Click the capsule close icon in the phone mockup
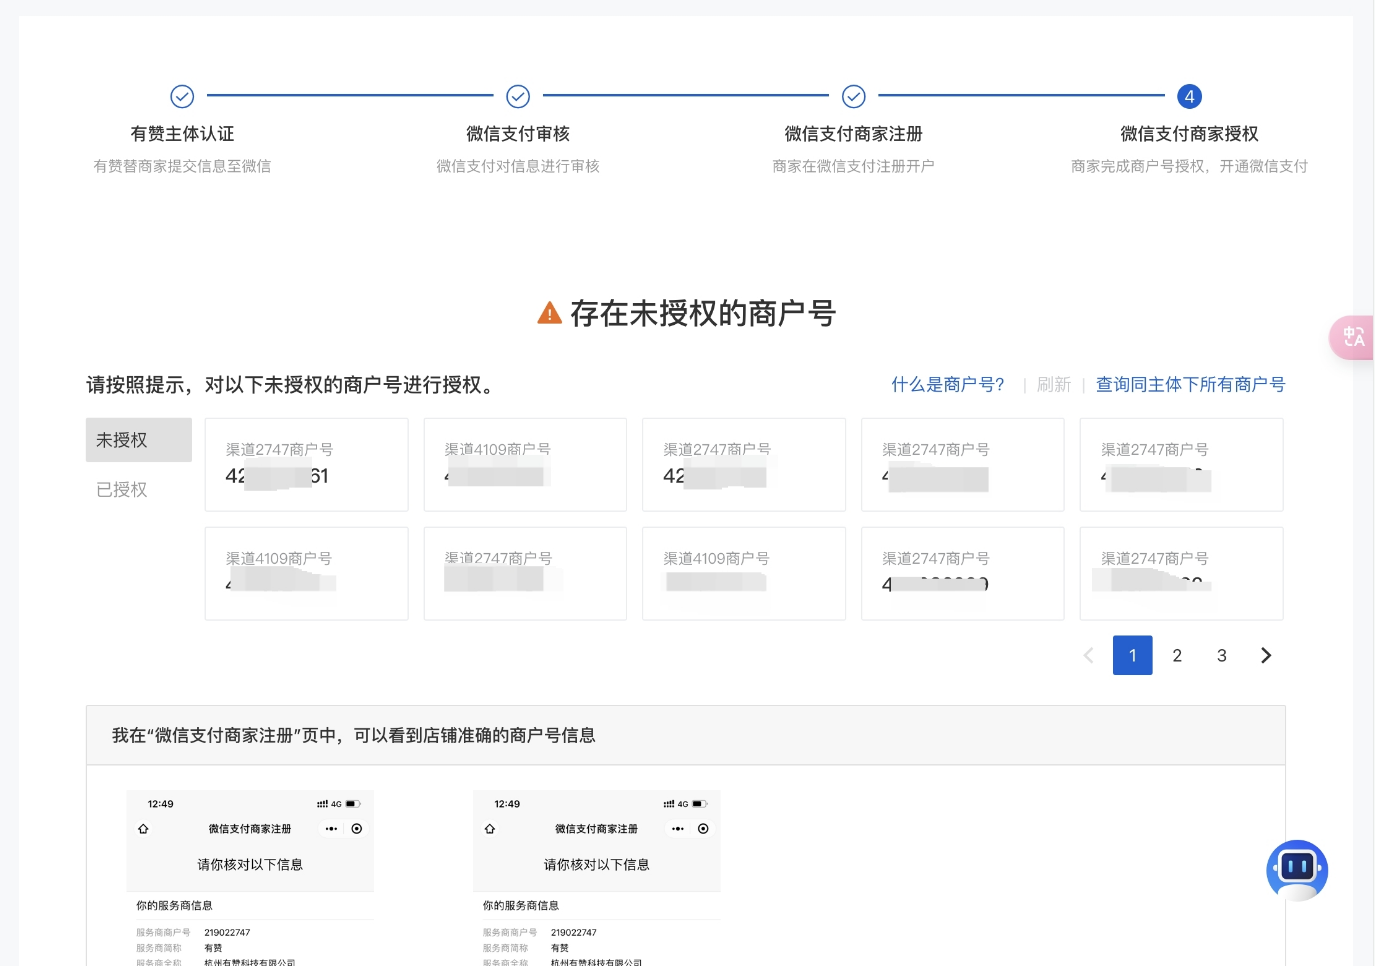This screenshot has width=1375, height=969. [357, 829]
